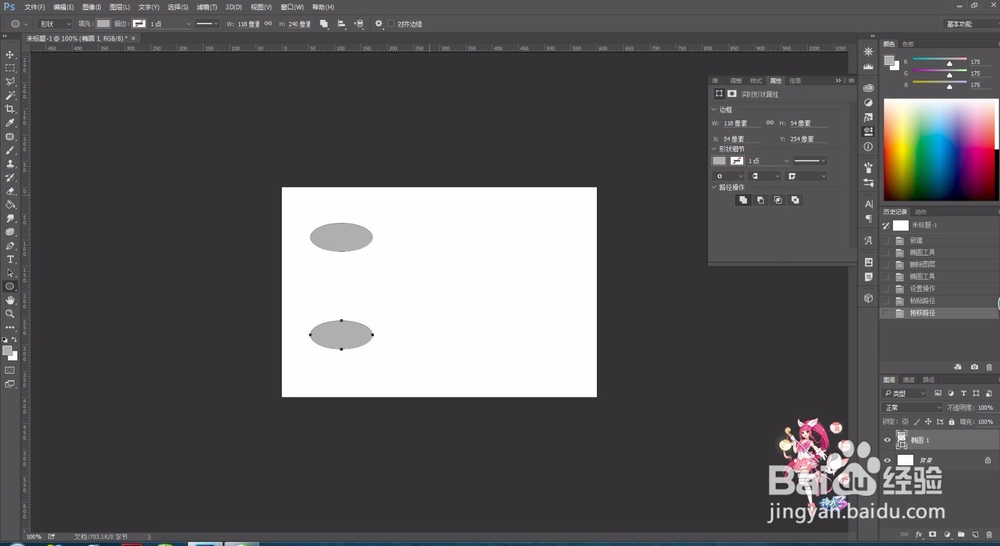Open the 3D cube panel icon

(x=868, y=298)
